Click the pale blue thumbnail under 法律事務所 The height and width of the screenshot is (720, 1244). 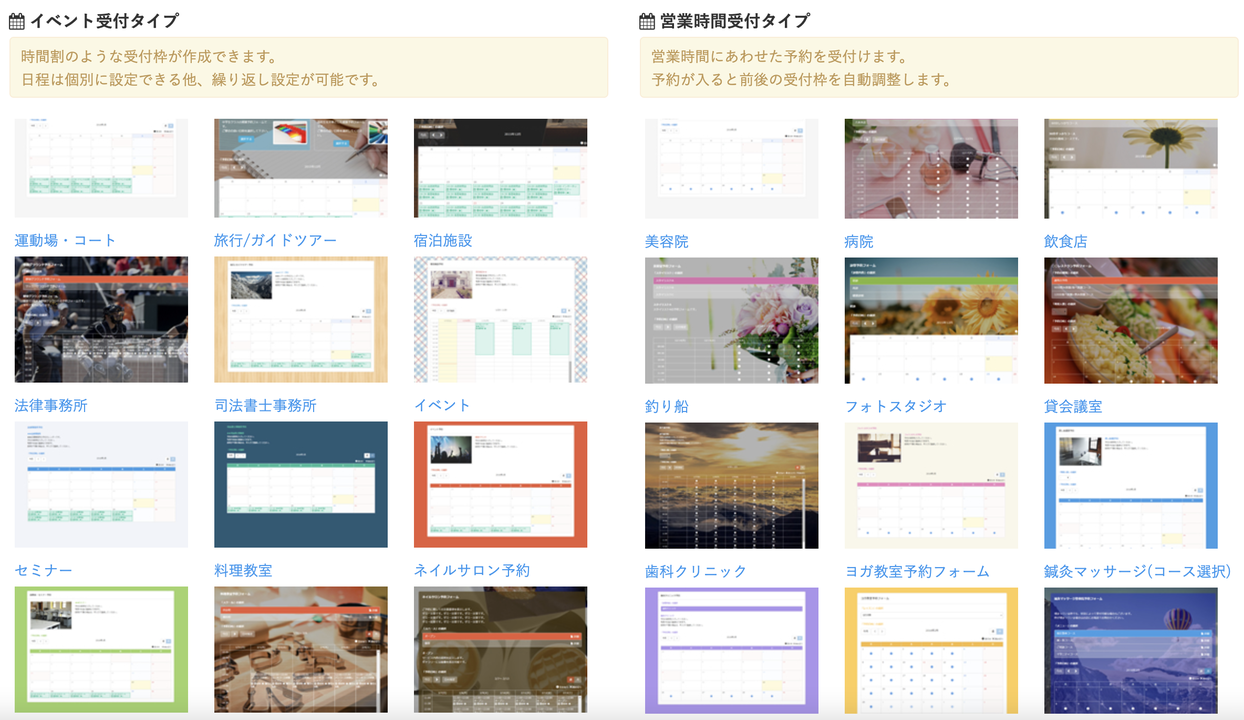click(x=101, y=484)
